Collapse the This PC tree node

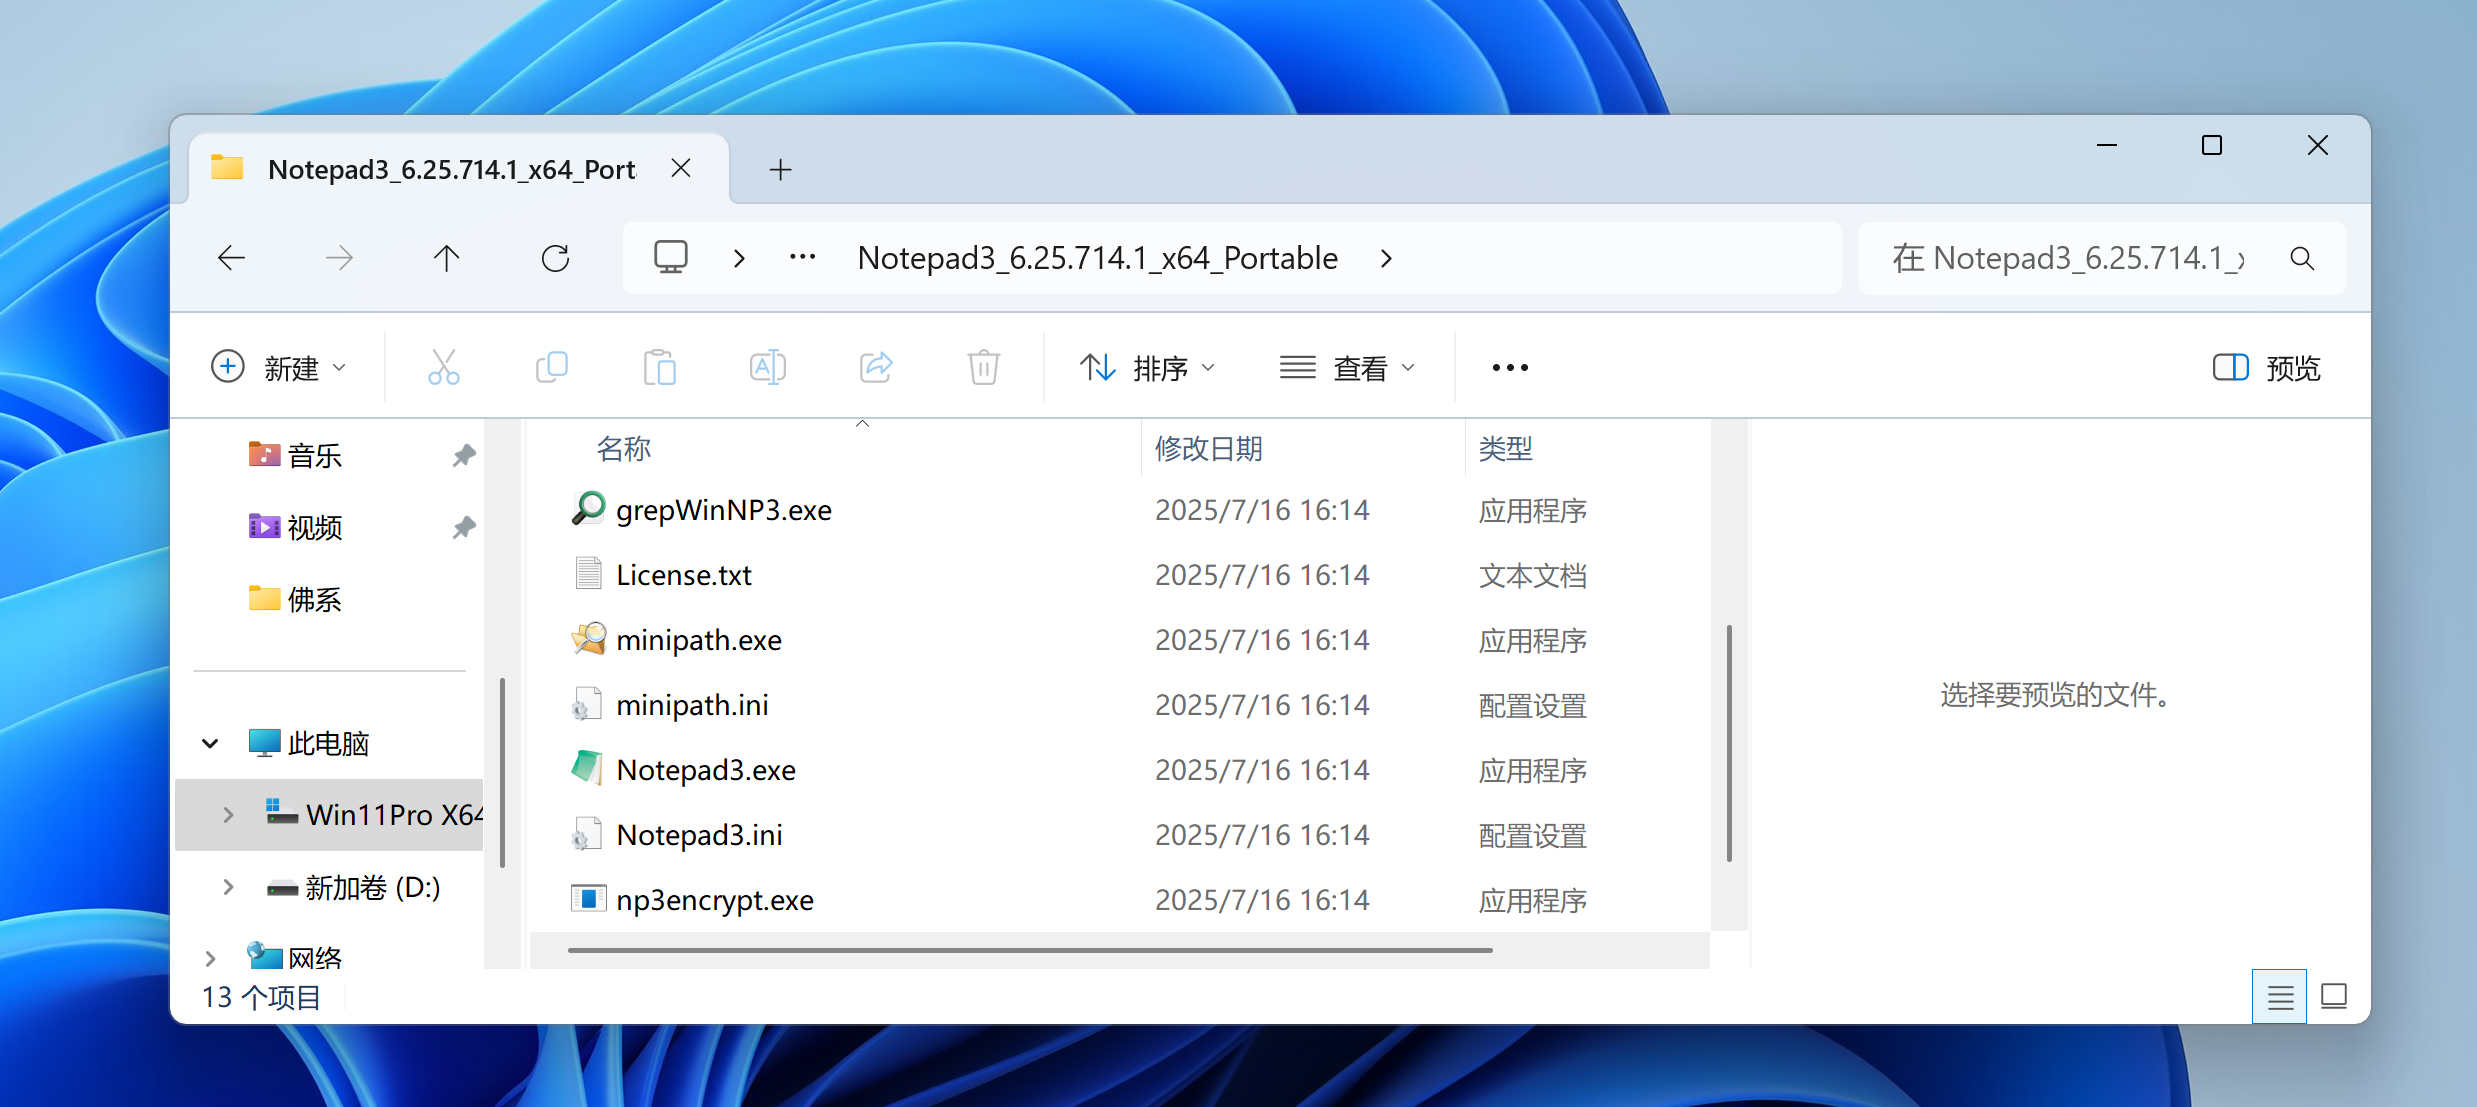click(210, 743)
